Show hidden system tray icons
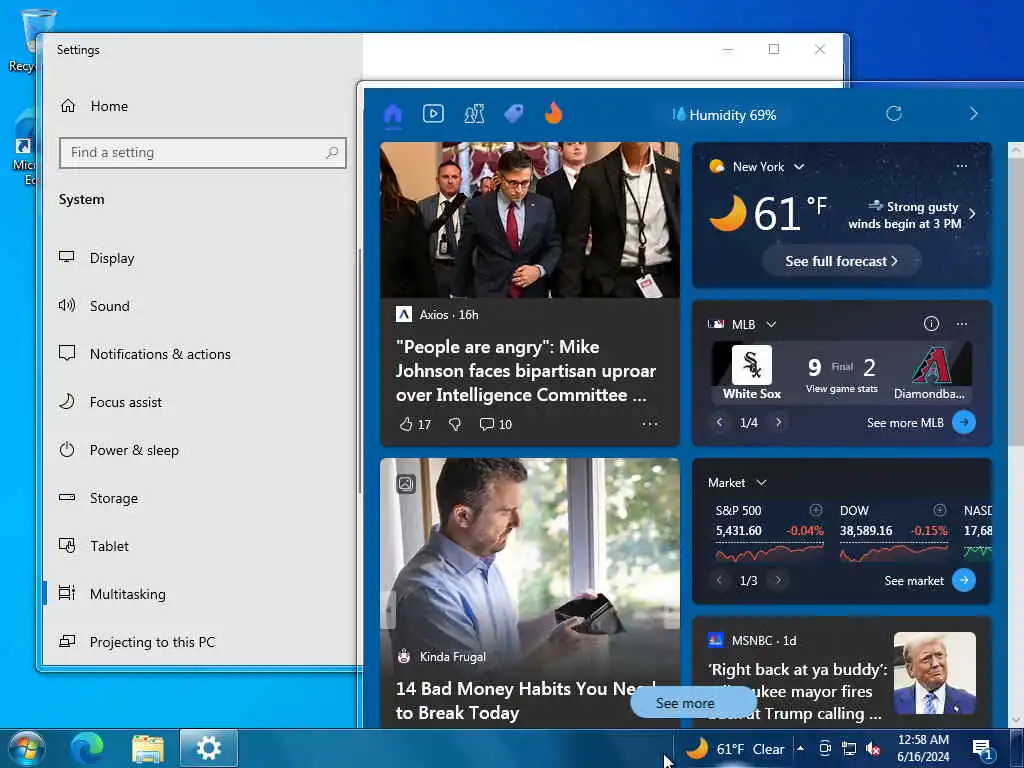 [801, 748]
